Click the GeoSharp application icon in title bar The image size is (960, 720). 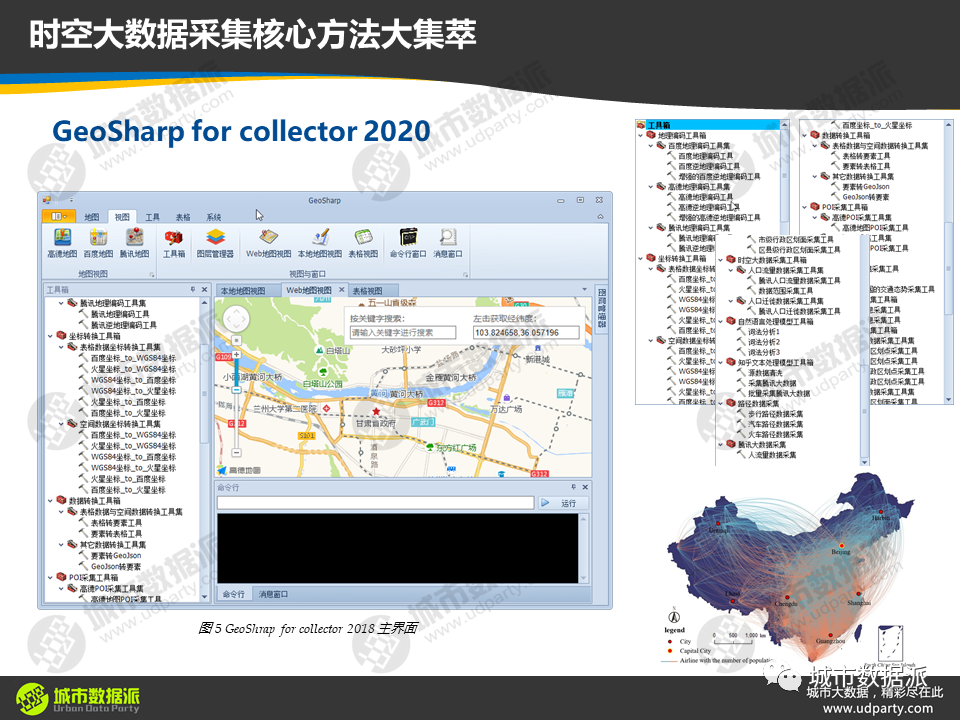point(47,200)
